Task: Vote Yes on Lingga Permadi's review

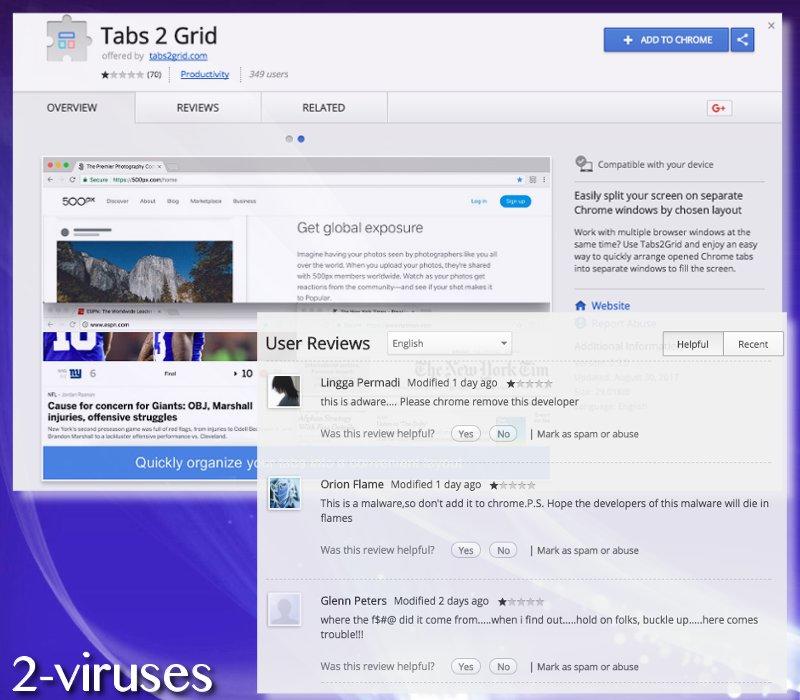Action: click(x=465, y=433)
